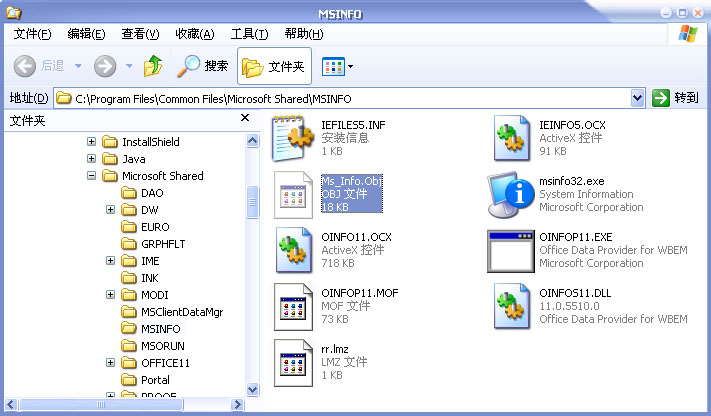
Task: Click the Forward arrow icon
Action: pyautogui.click(x=105, y=66)
